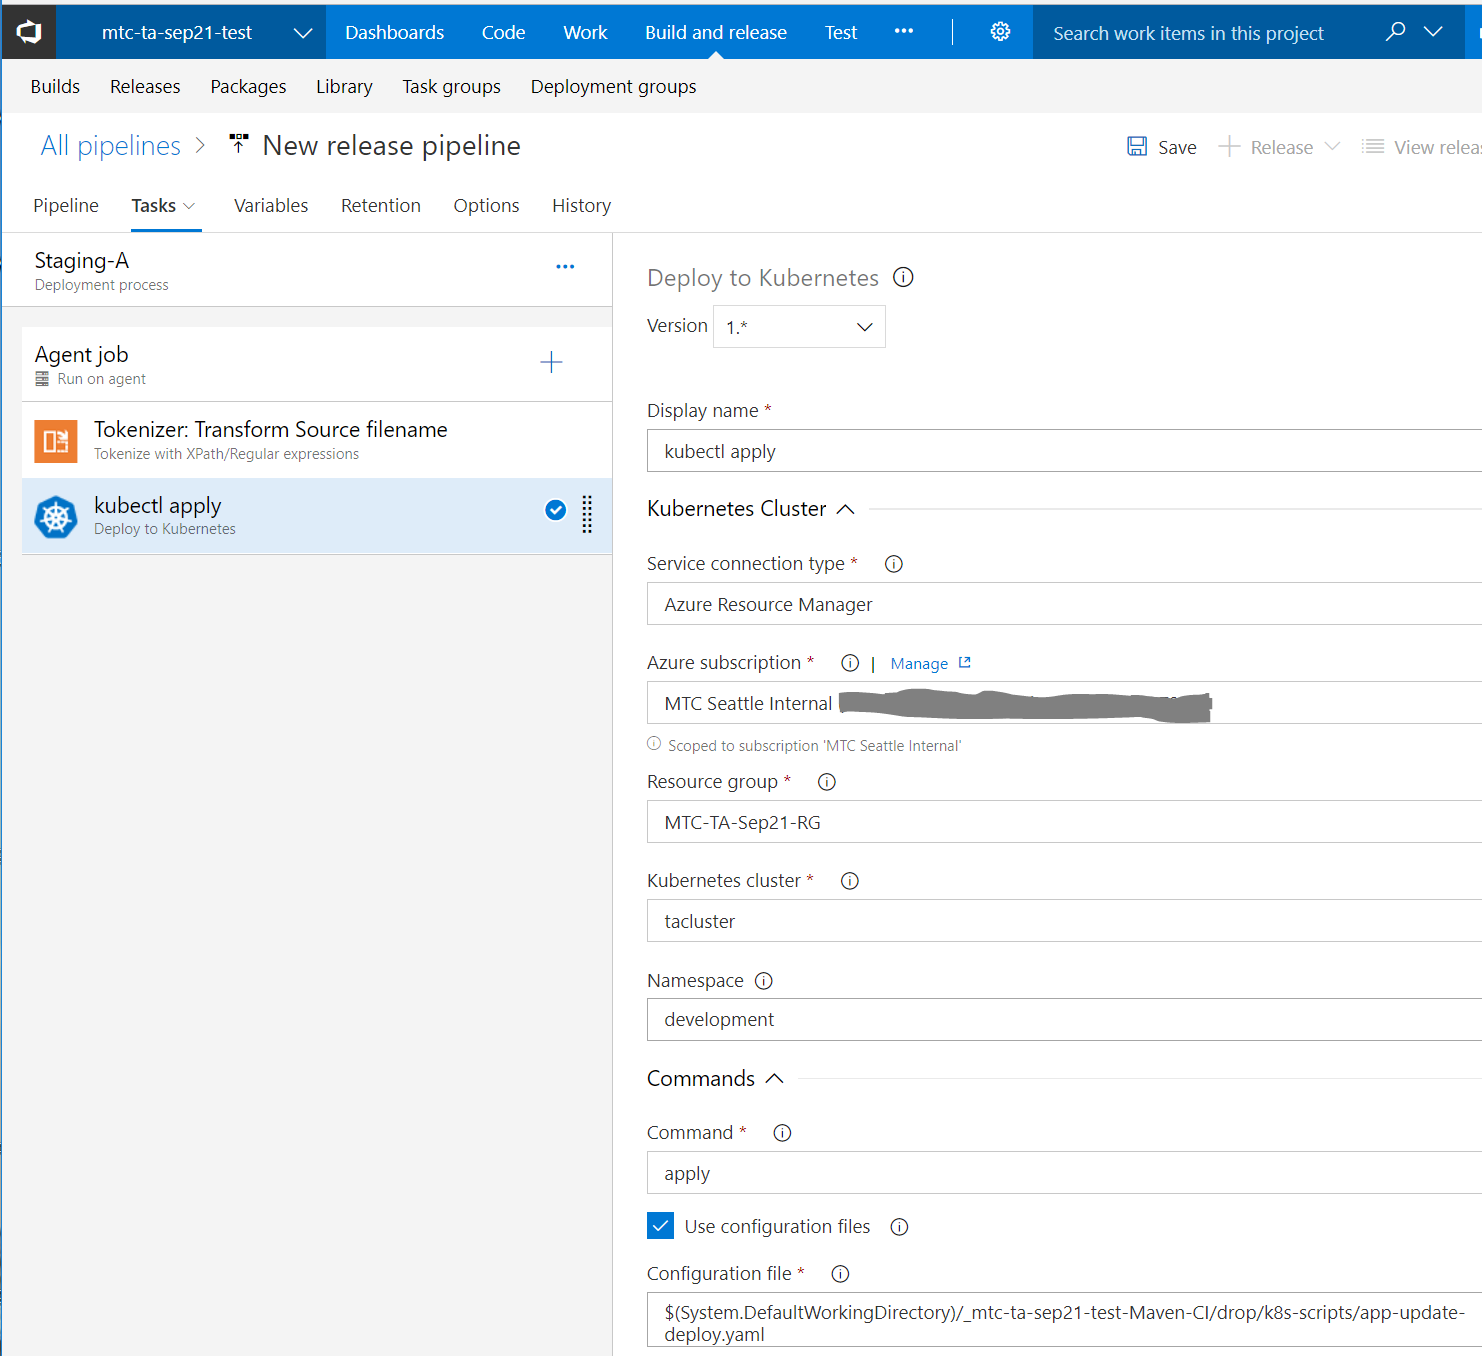The width and height of the screenshot is (1482, 1356).
Task: Switch to the Retention tab
Action: tap(381, 205)
